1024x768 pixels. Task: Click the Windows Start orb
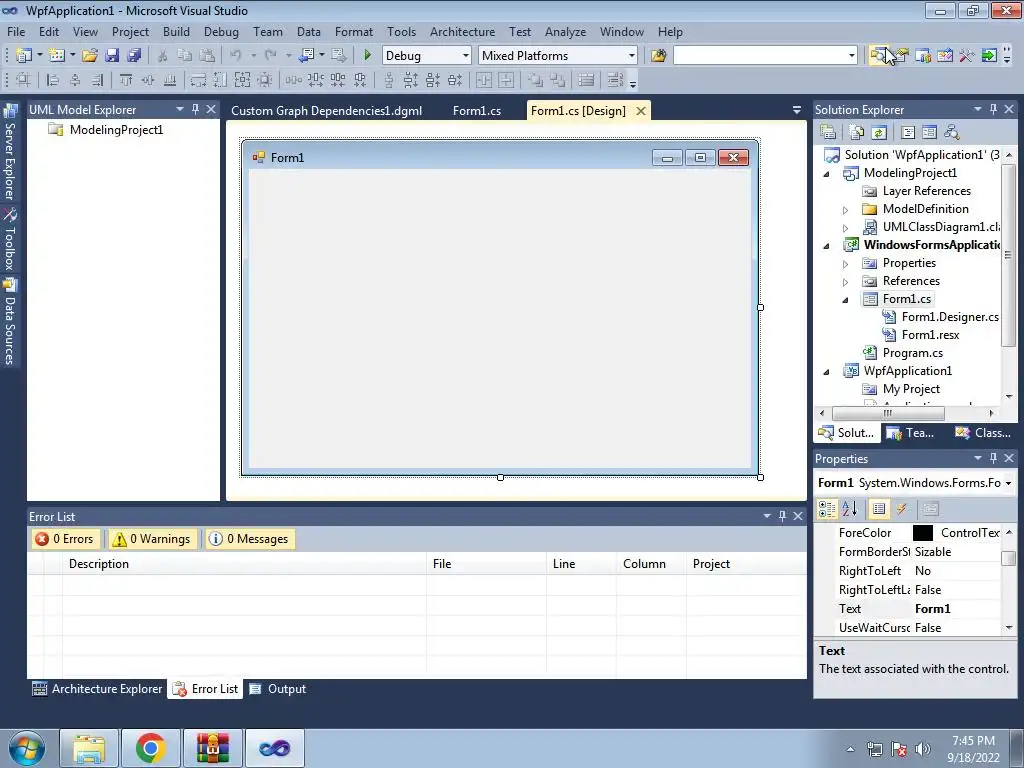[x=27, y=749]
